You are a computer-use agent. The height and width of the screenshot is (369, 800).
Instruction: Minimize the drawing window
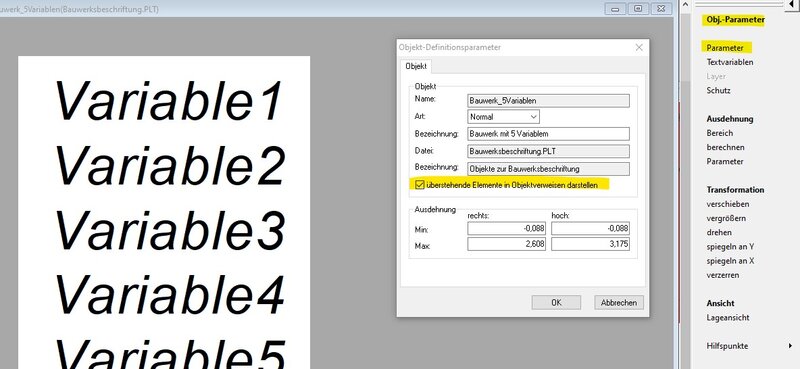[x=616, y=9]
